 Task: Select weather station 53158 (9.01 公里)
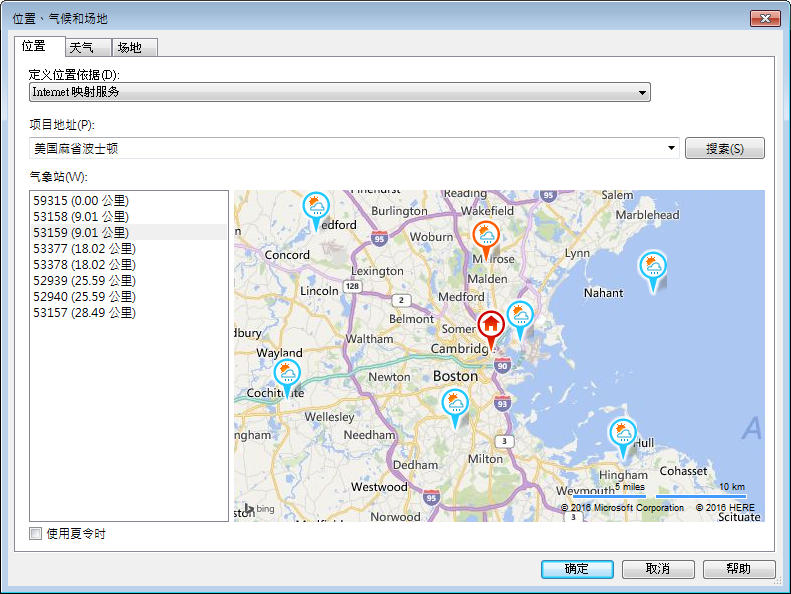tap(129, 217)
